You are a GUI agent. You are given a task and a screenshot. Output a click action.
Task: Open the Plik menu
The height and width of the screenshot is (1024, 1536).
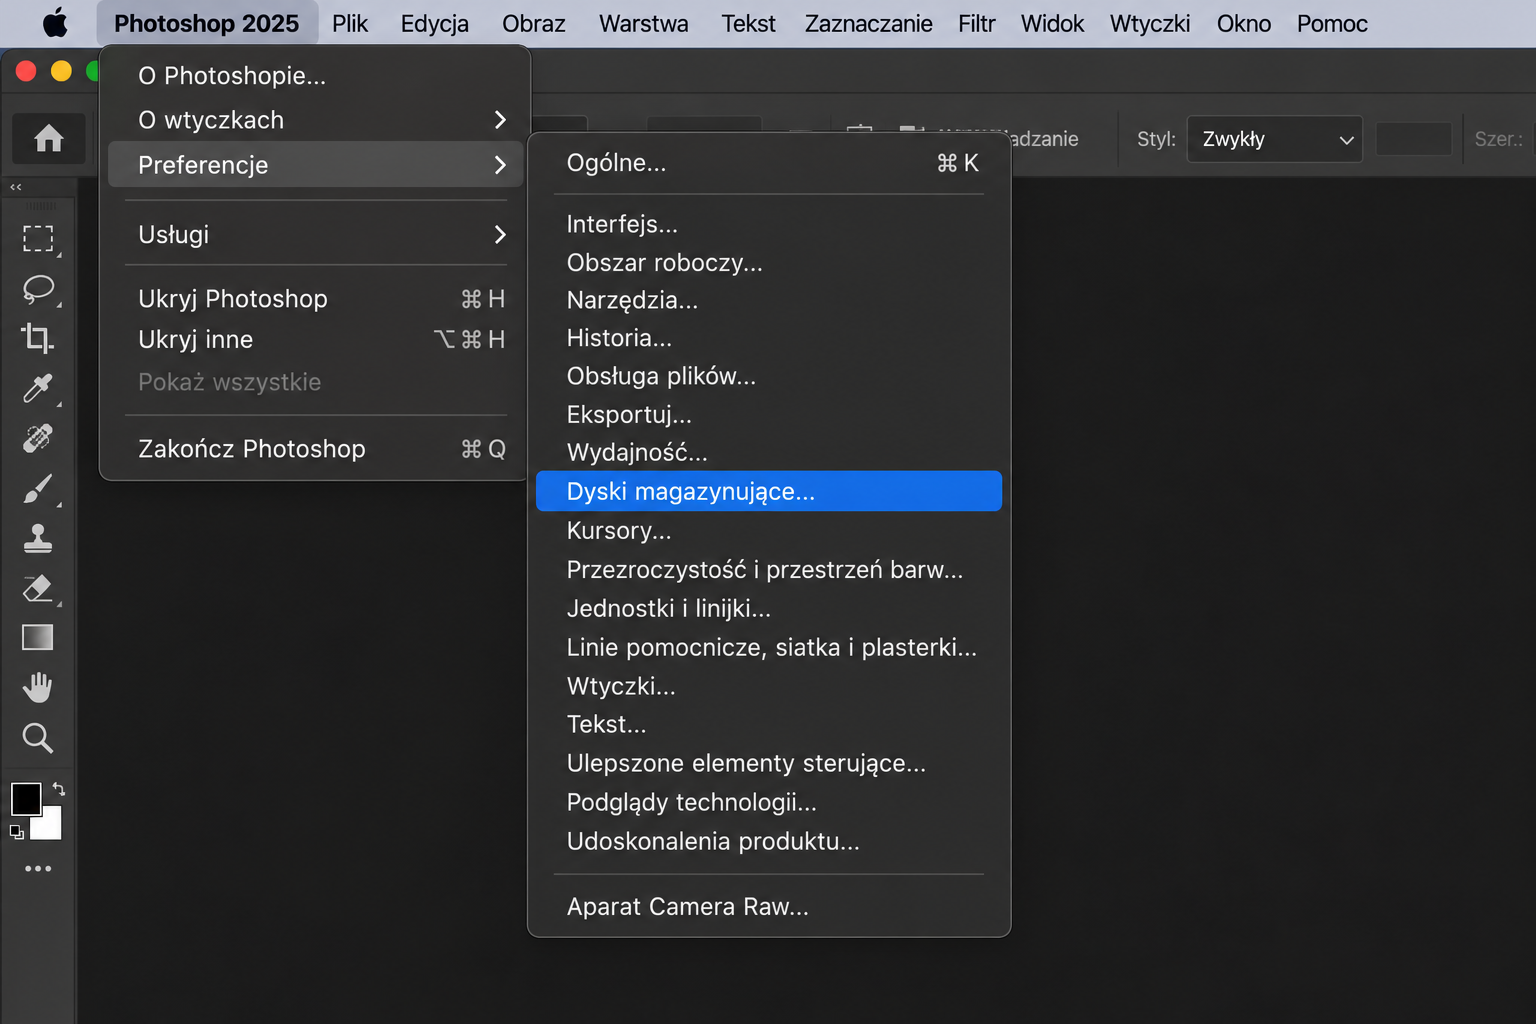[350, 23]
